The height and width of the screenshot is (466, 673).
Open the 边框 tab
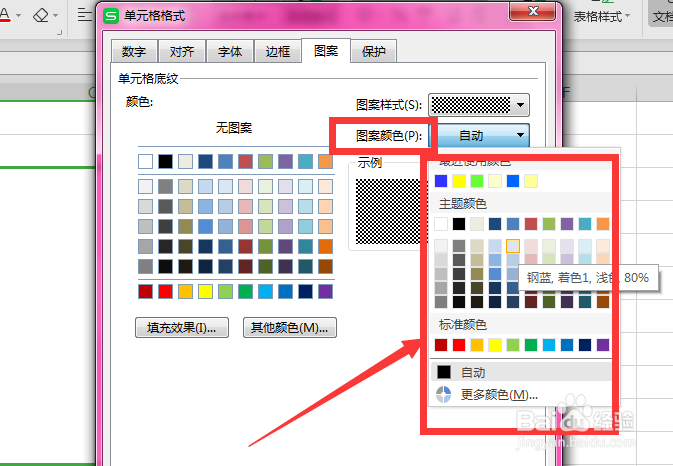(x=278, y=51)
